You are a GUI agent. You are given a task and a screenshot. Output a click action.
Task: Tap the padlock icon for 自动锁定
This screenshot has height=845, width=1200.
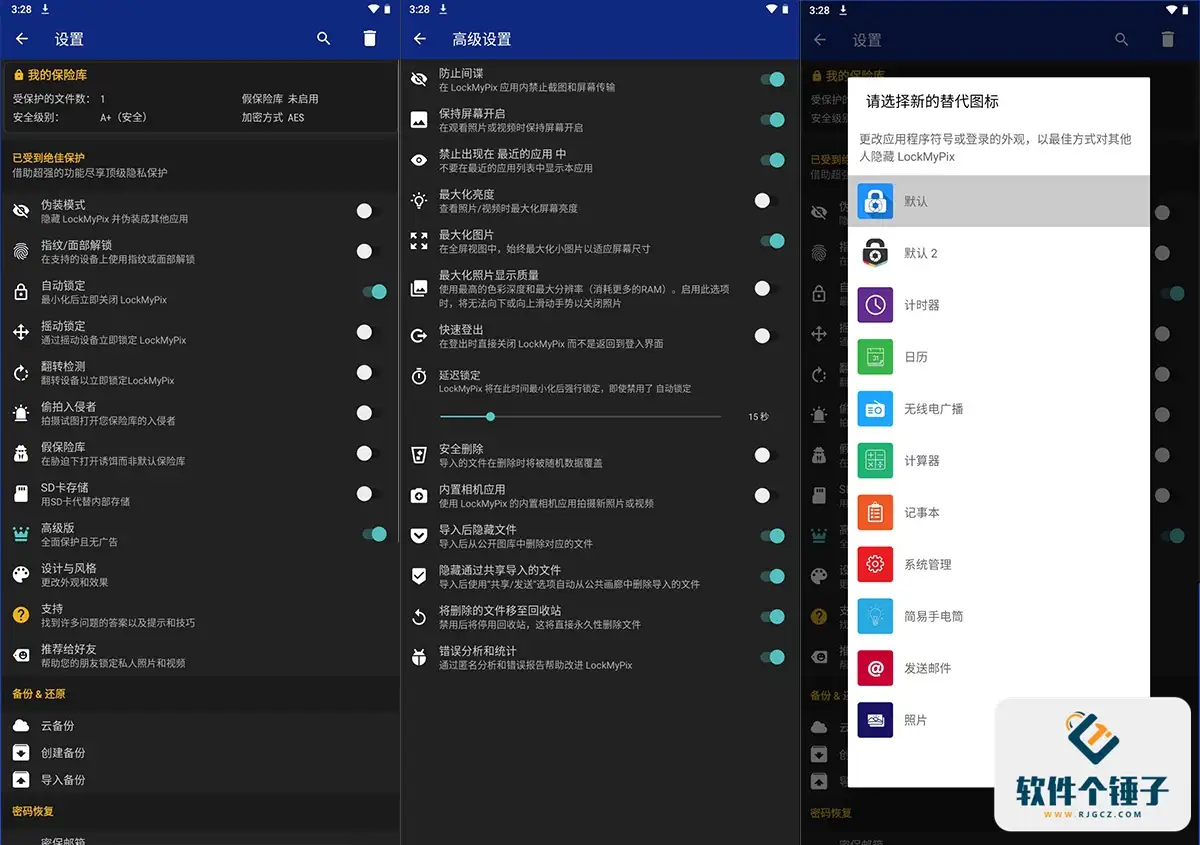(x=21, y=292)
